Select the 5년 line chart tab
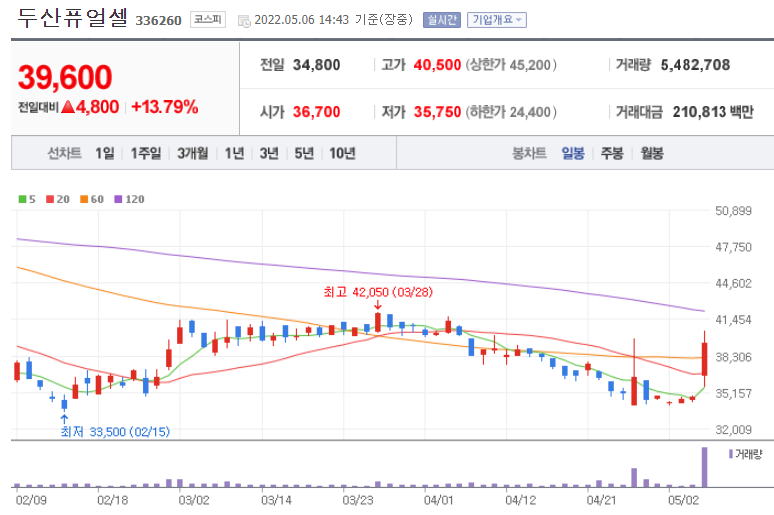 [304, 153]
